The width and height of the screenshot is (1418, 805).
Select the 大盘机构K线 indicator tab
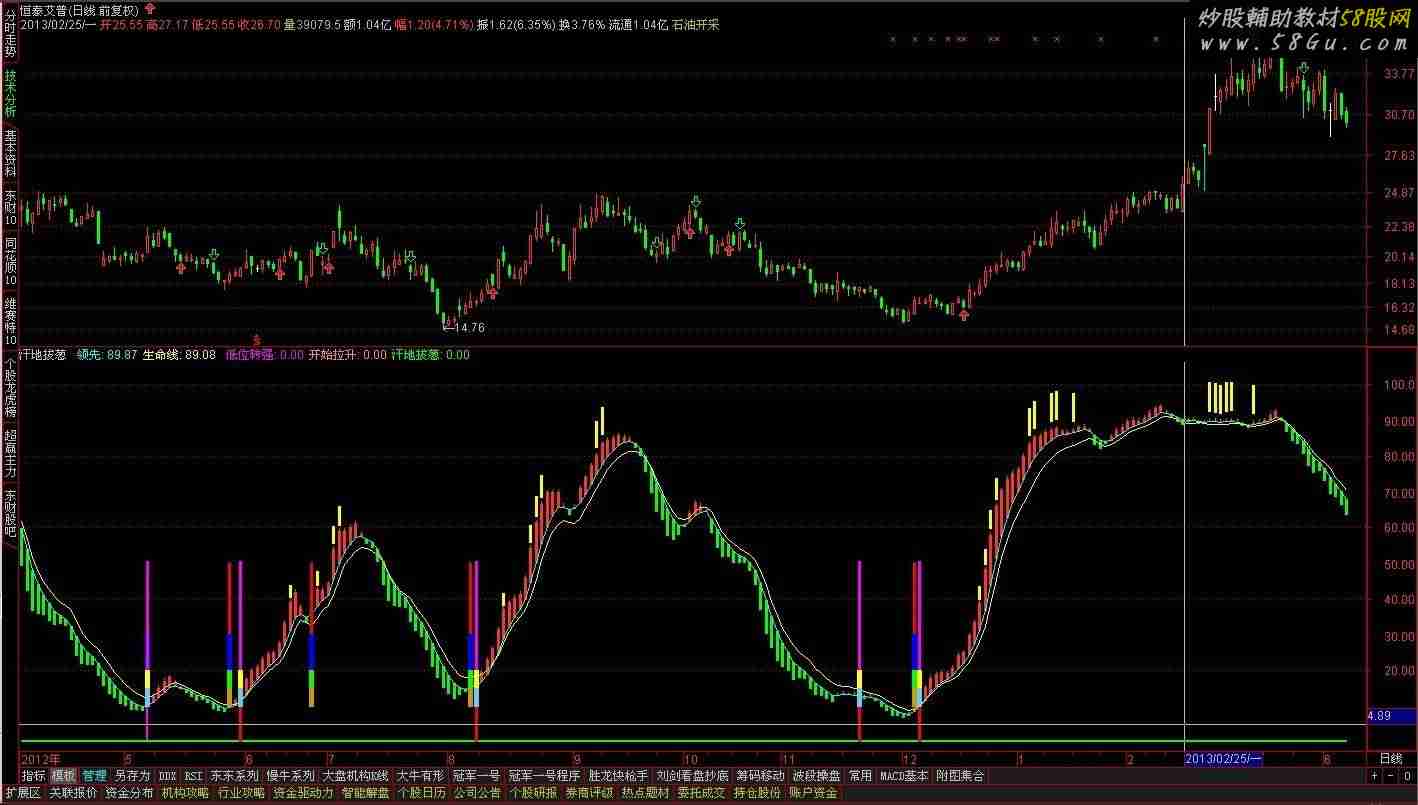355,775
